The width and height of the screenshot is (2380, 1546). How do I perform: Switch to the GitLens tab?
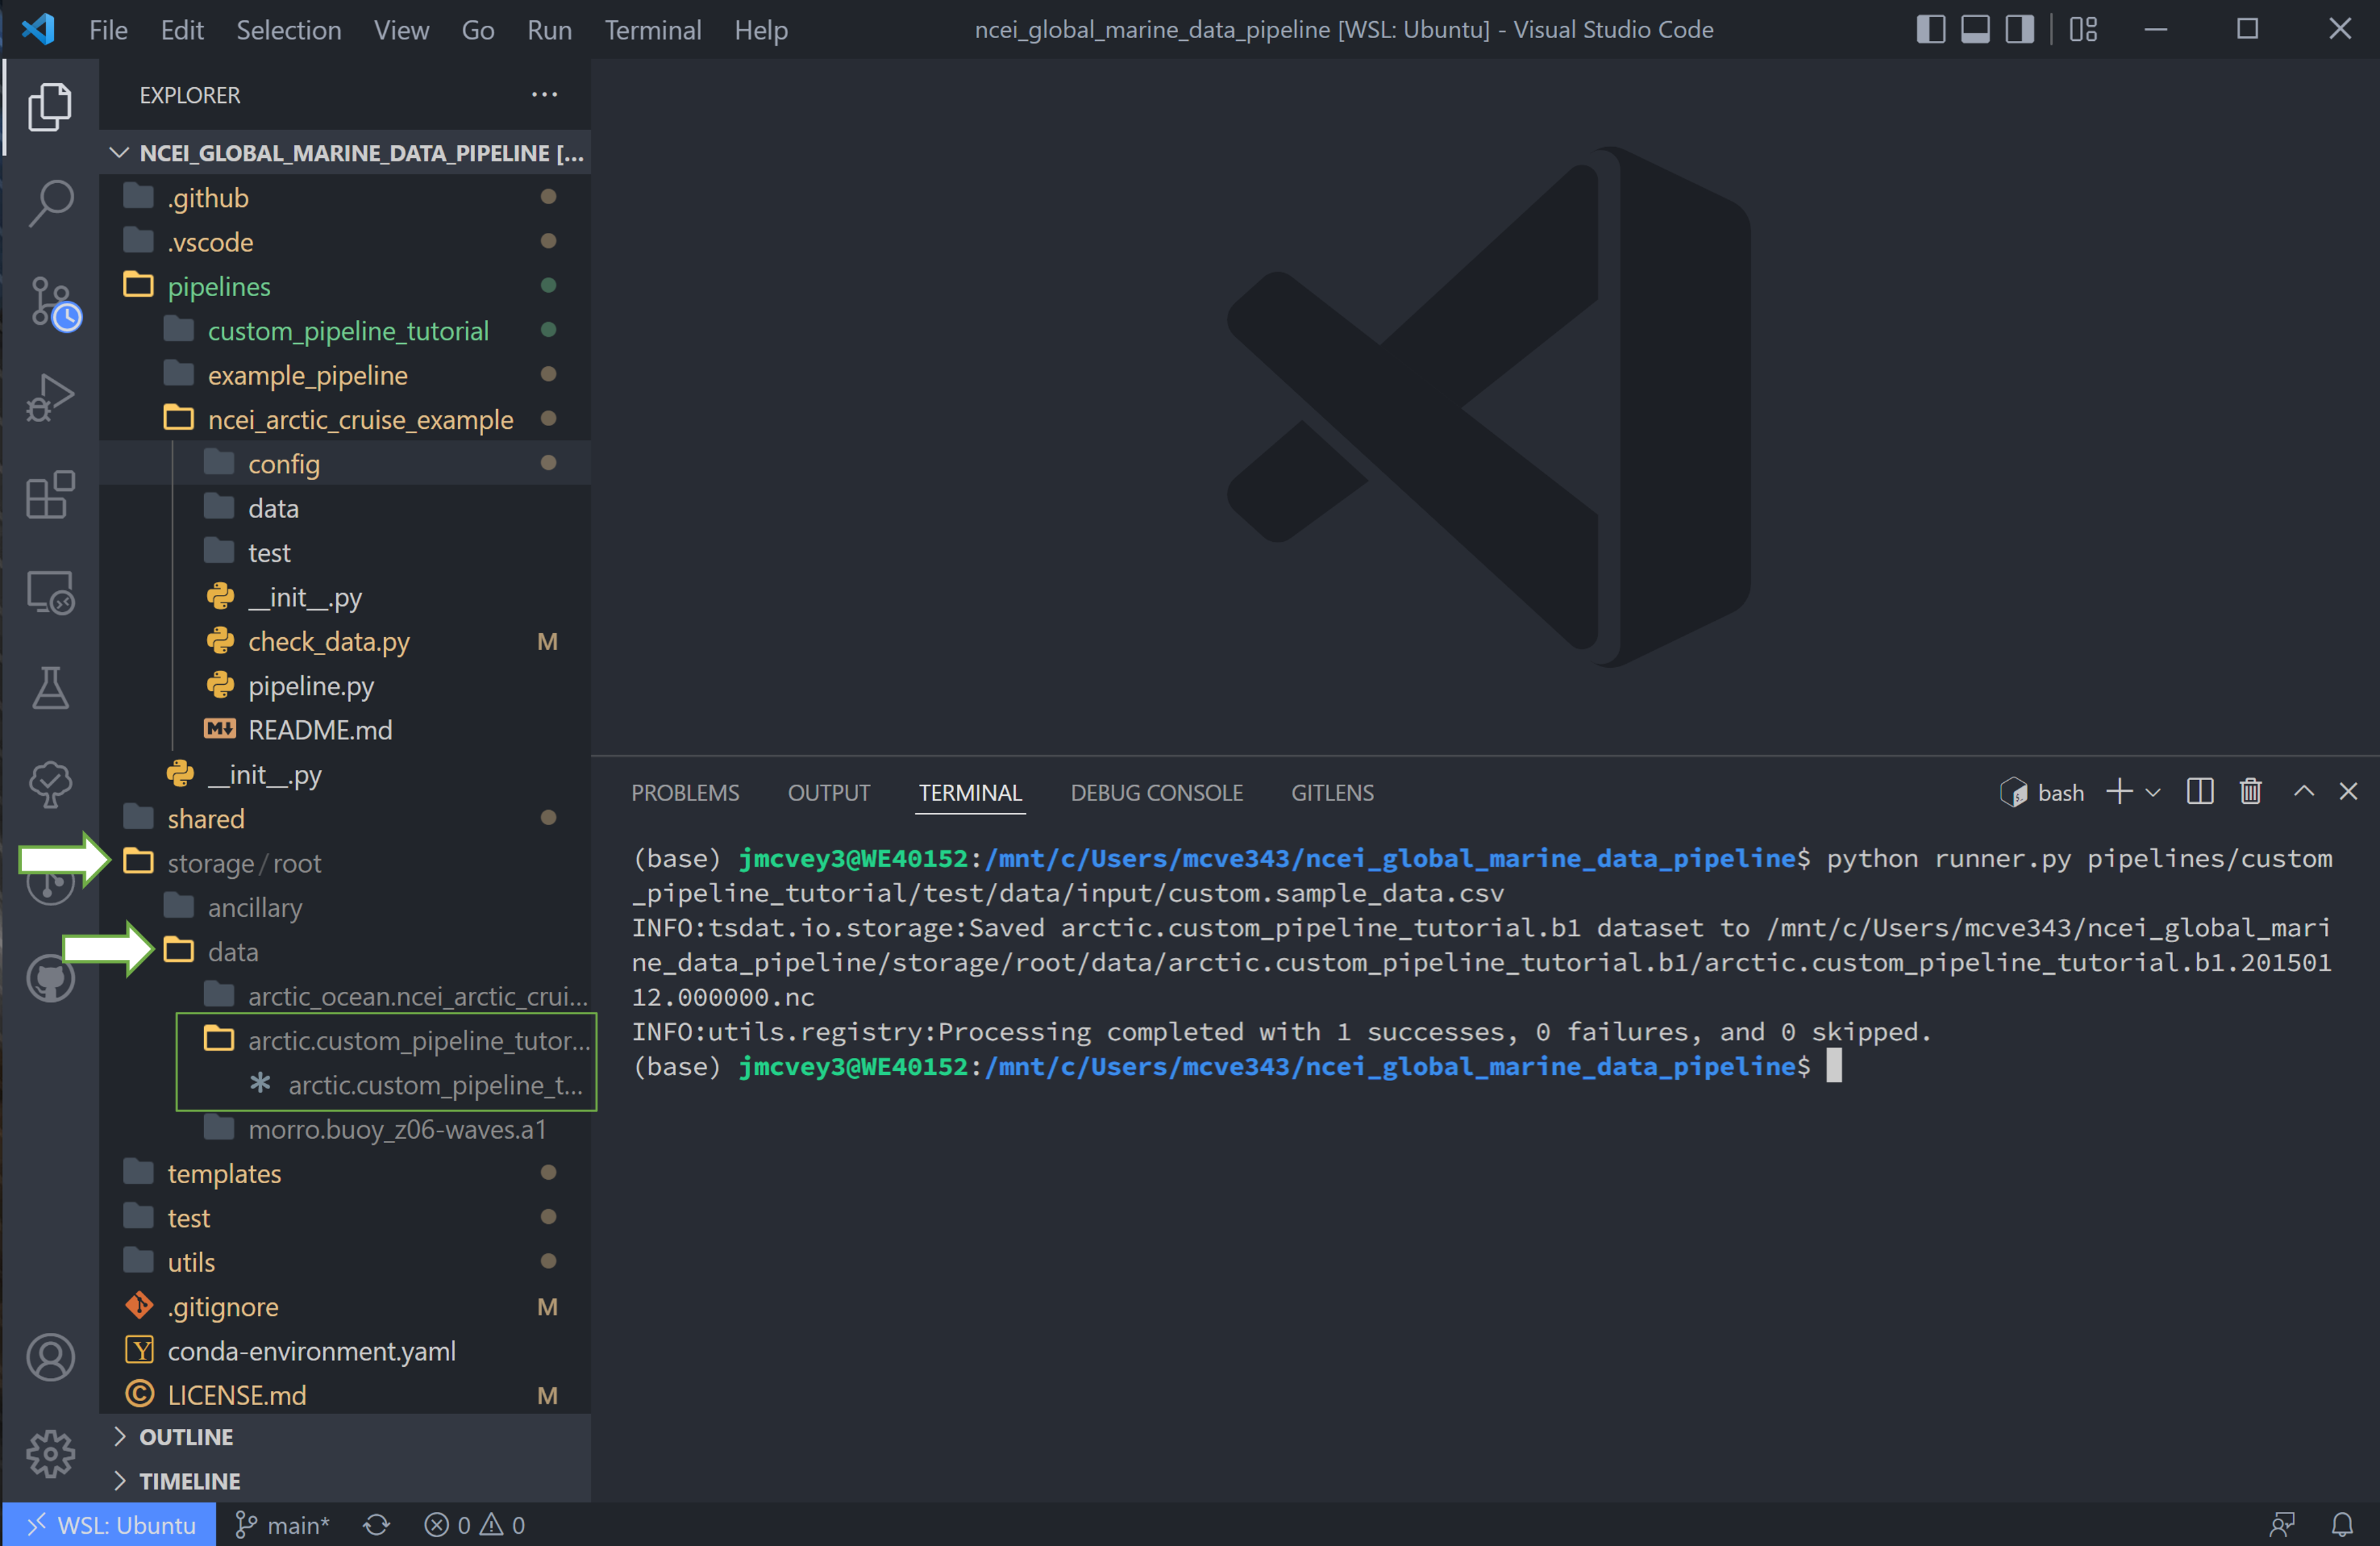1332,793
